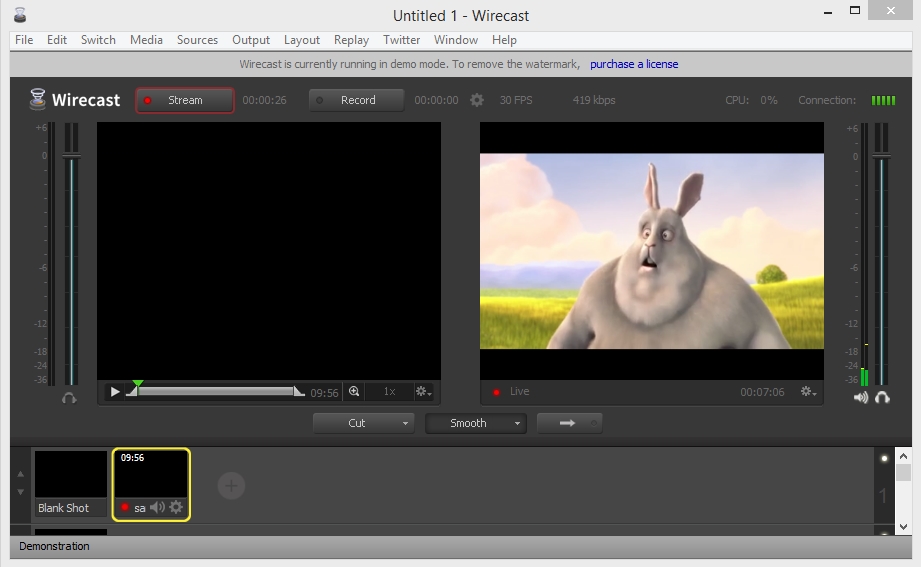Open the Media menu
The image size is (921, 567).
pos(146,40)
